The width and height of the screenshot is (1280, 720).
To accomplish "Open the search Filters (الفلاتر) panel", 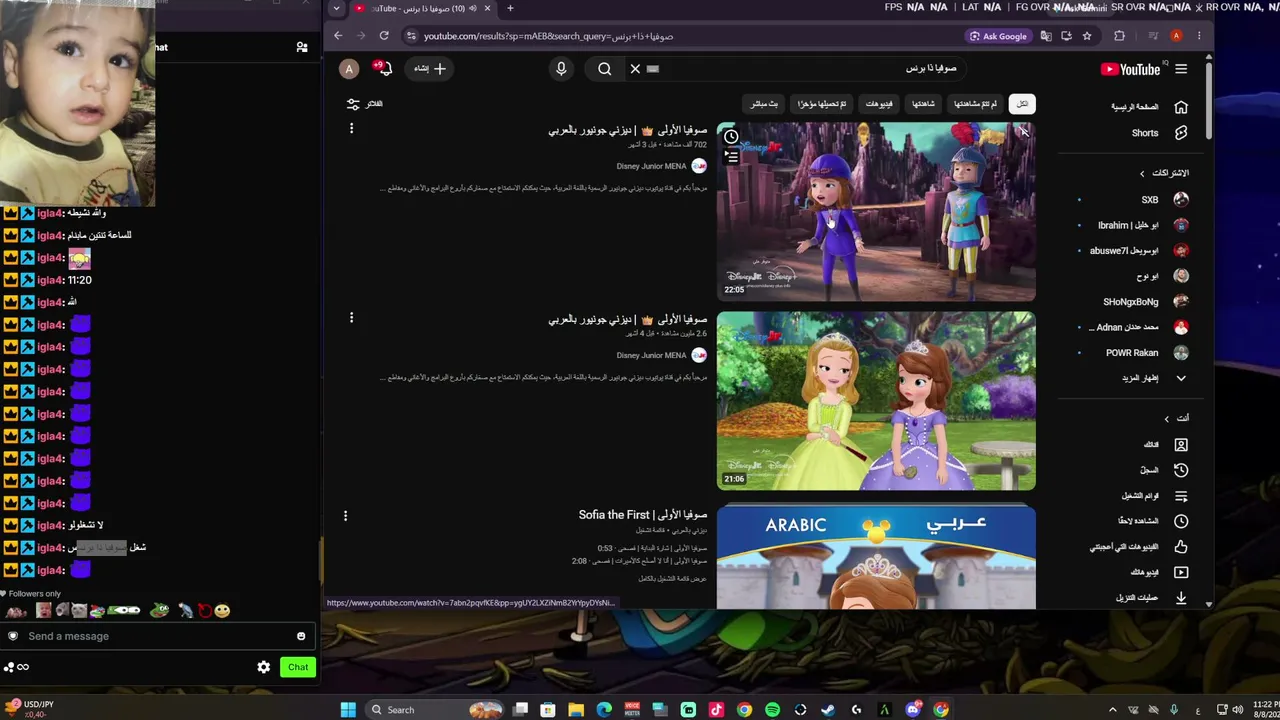I will 365,104.
